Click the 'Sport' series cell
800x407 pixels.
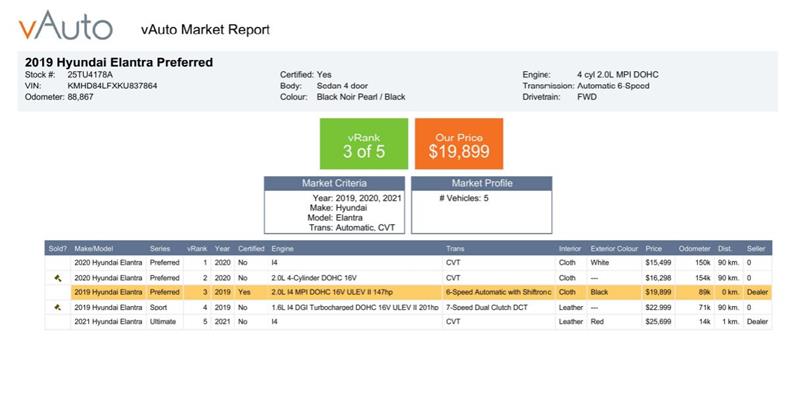159,308
